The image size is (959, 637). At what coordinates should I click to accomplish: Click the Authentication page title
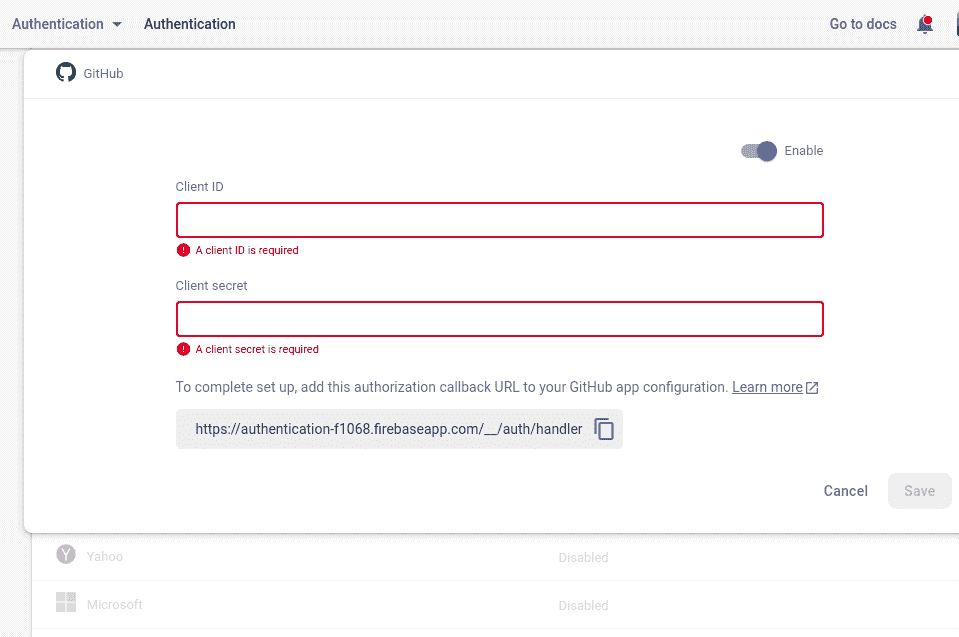(x=190, y=24)
